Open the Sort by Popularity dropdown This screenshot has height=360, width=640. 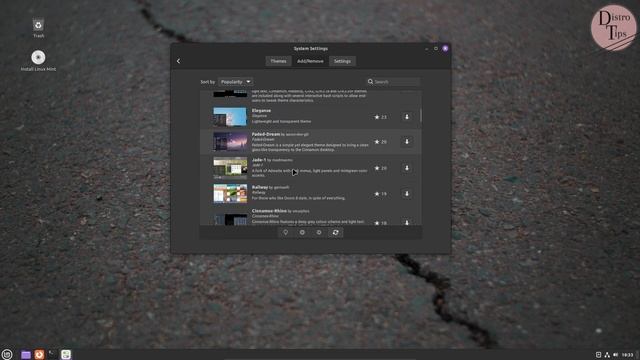click(236, 82)
